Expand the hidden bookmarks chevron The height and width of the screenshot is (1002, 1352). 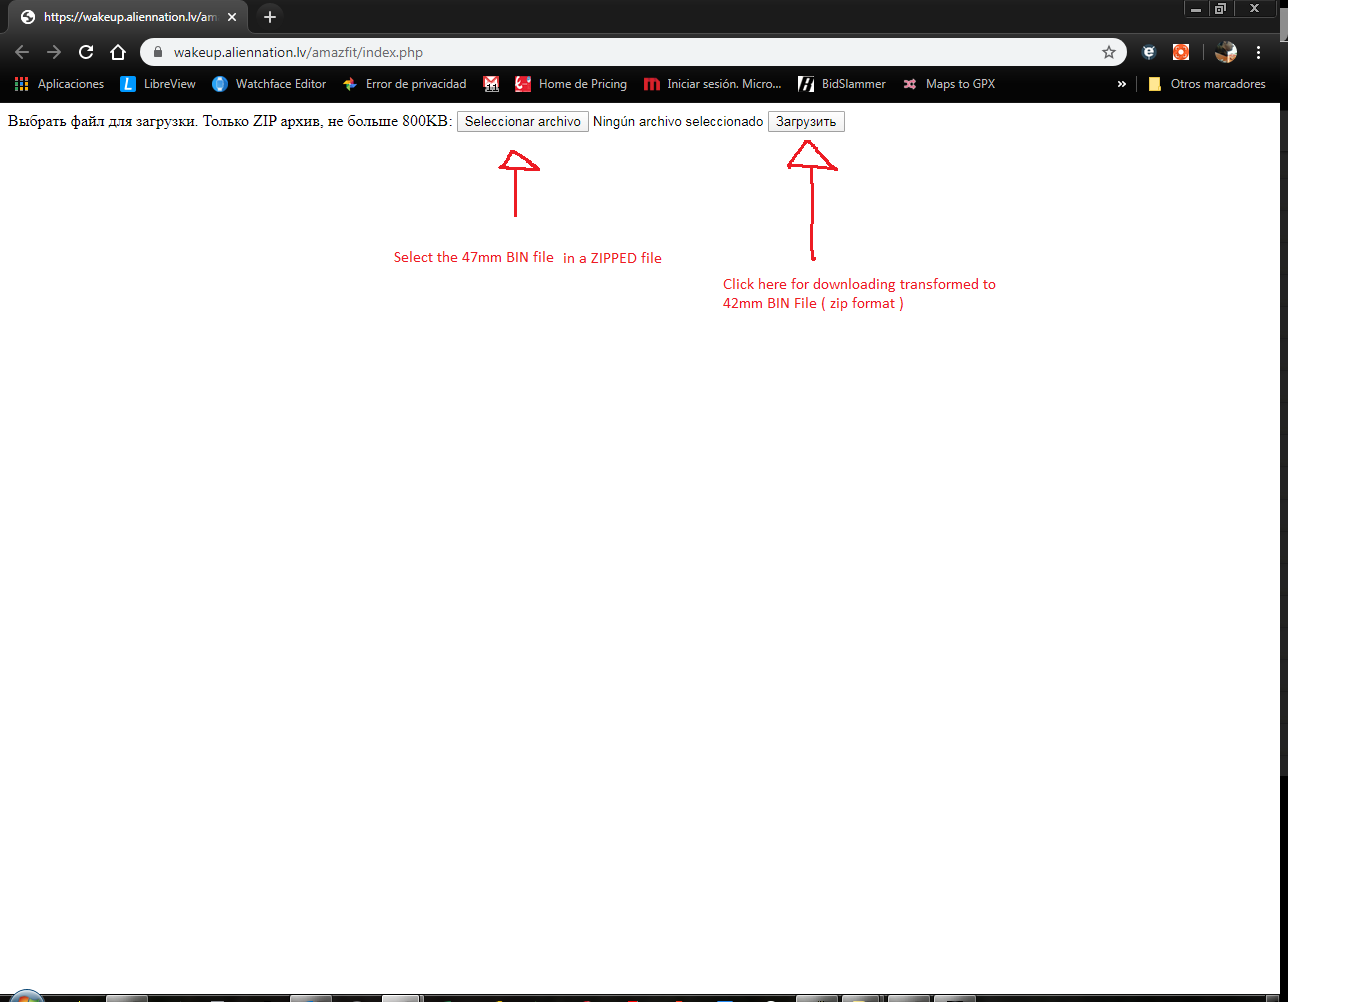(x=1121, y=84)
